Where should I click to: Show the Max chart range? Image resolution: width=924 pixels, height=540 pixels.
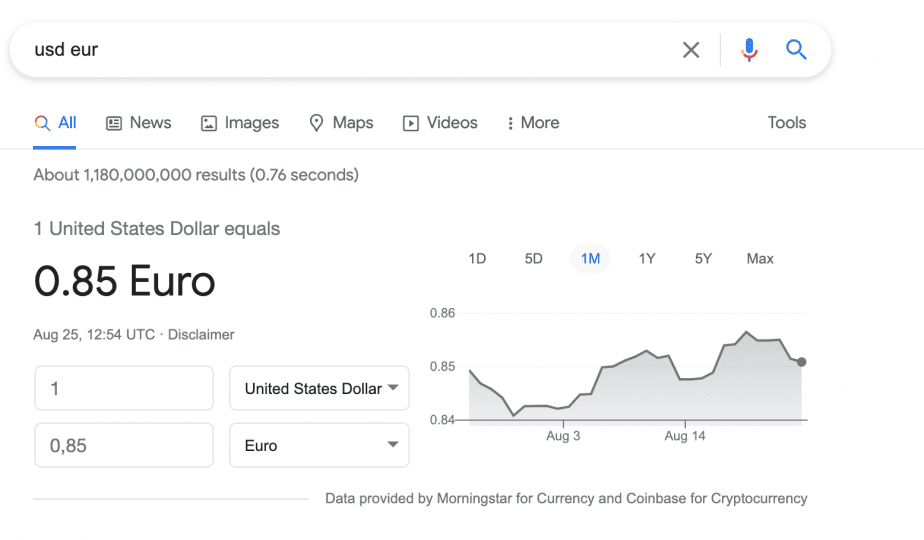(x=760, y=259)
